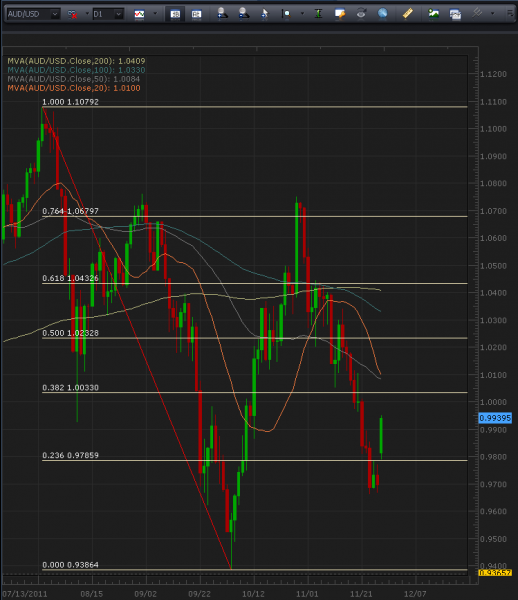The width and height of the screenshot is (518, 600).
Task: Select the yellow ruler measure tool
Action: click(408, 14)
